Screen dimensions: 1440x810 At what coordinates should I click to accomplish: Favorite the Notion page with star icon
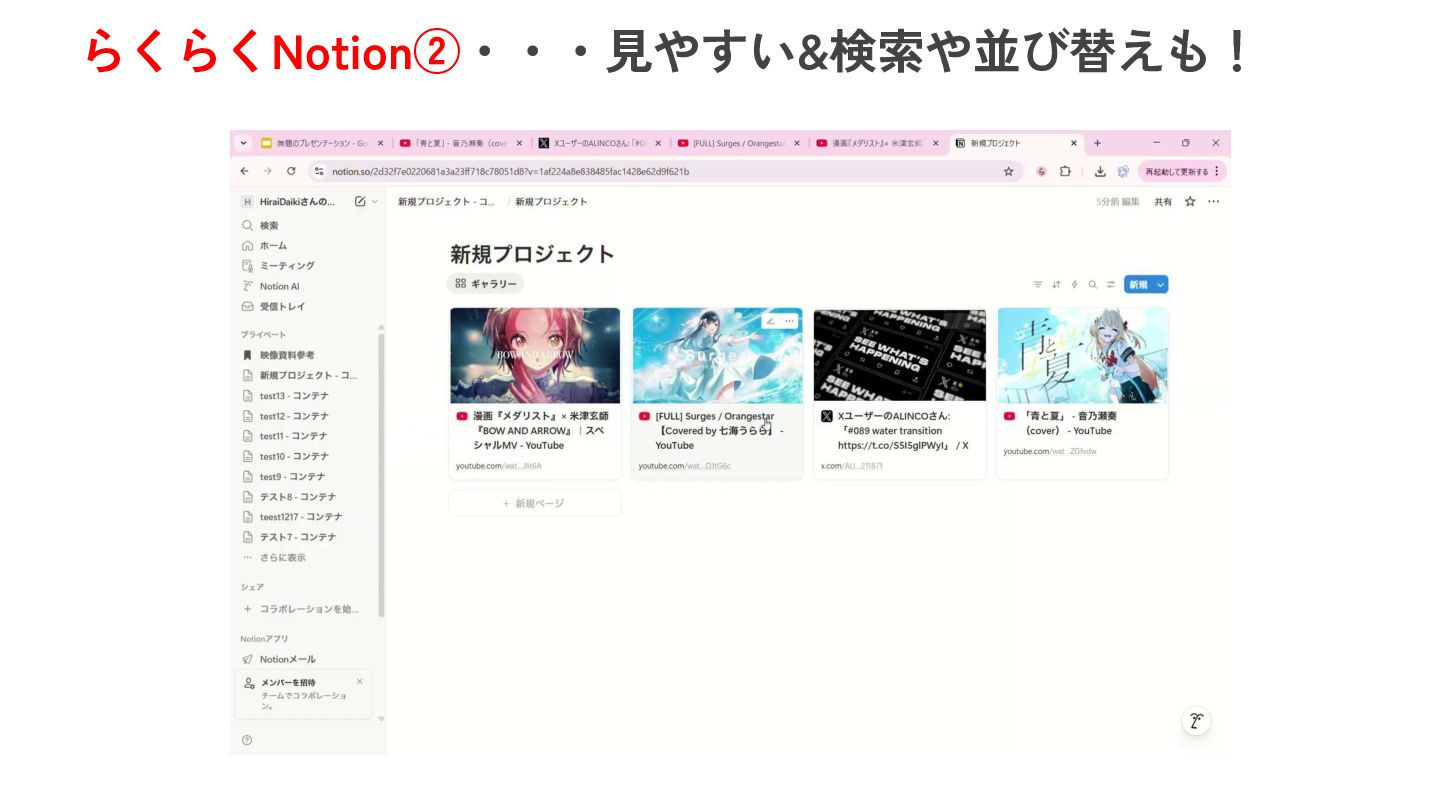(1190, 202)
